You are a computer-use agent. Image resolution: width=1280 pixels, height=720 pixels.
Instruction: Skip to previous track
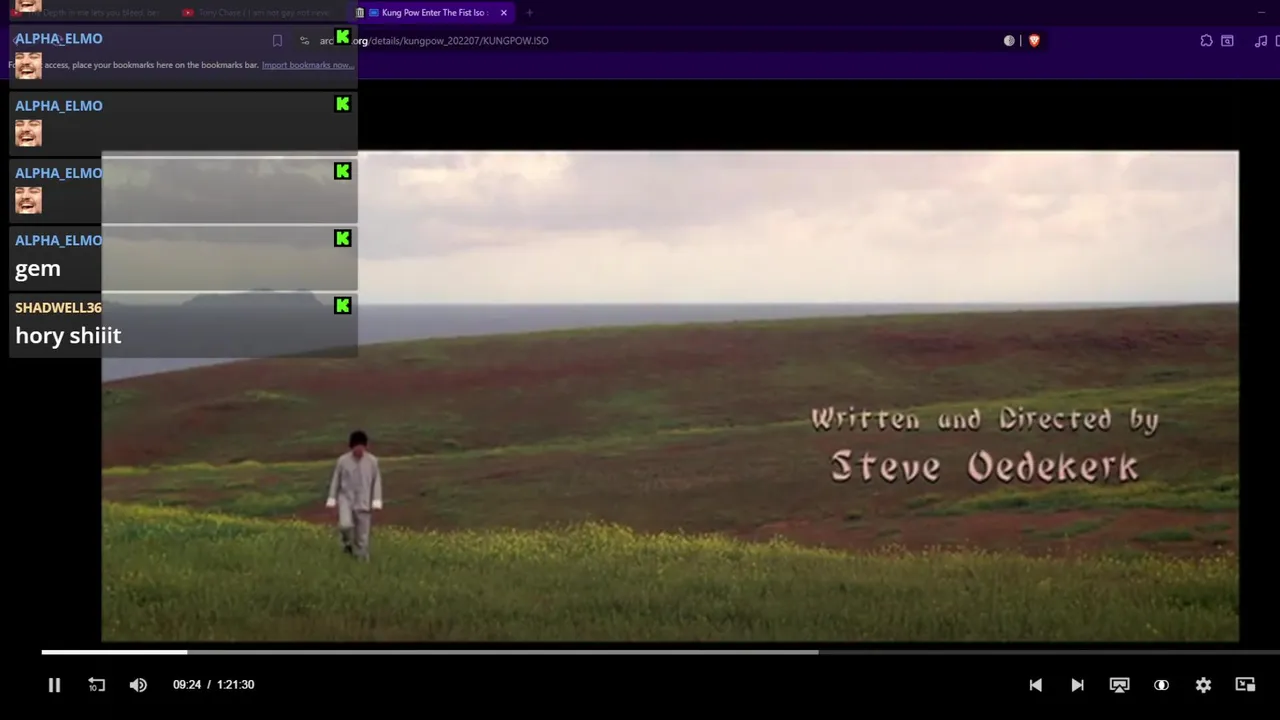tap(1036, 685)
